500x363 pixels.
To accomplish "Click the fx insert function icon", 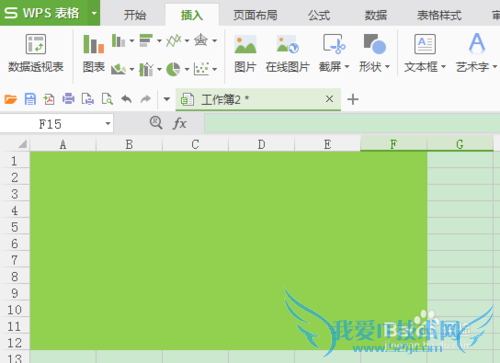I will [x=180, y=123].
